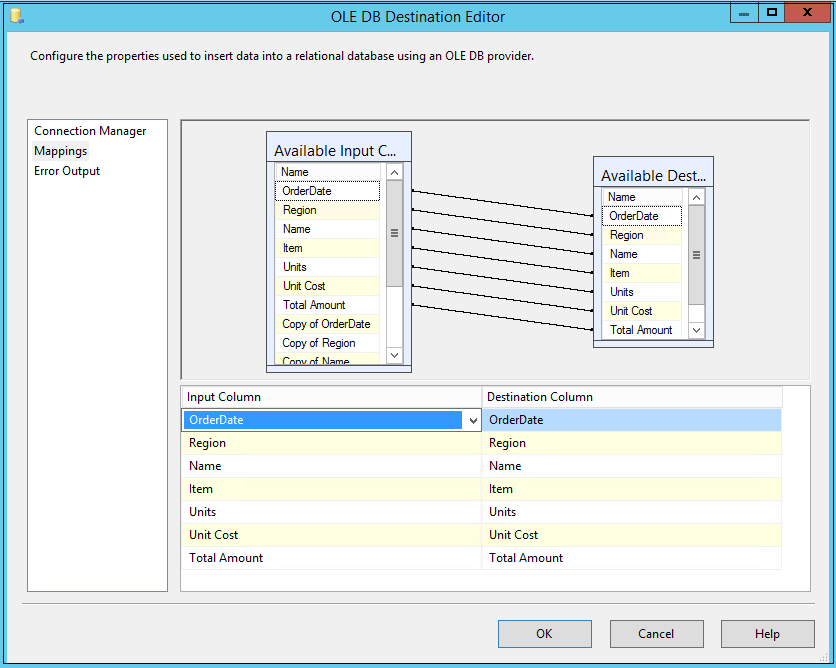Viewport: 836px width, 668px height.
Task: Close the OLE DB Destination Editor window
Action: [808, 13]
